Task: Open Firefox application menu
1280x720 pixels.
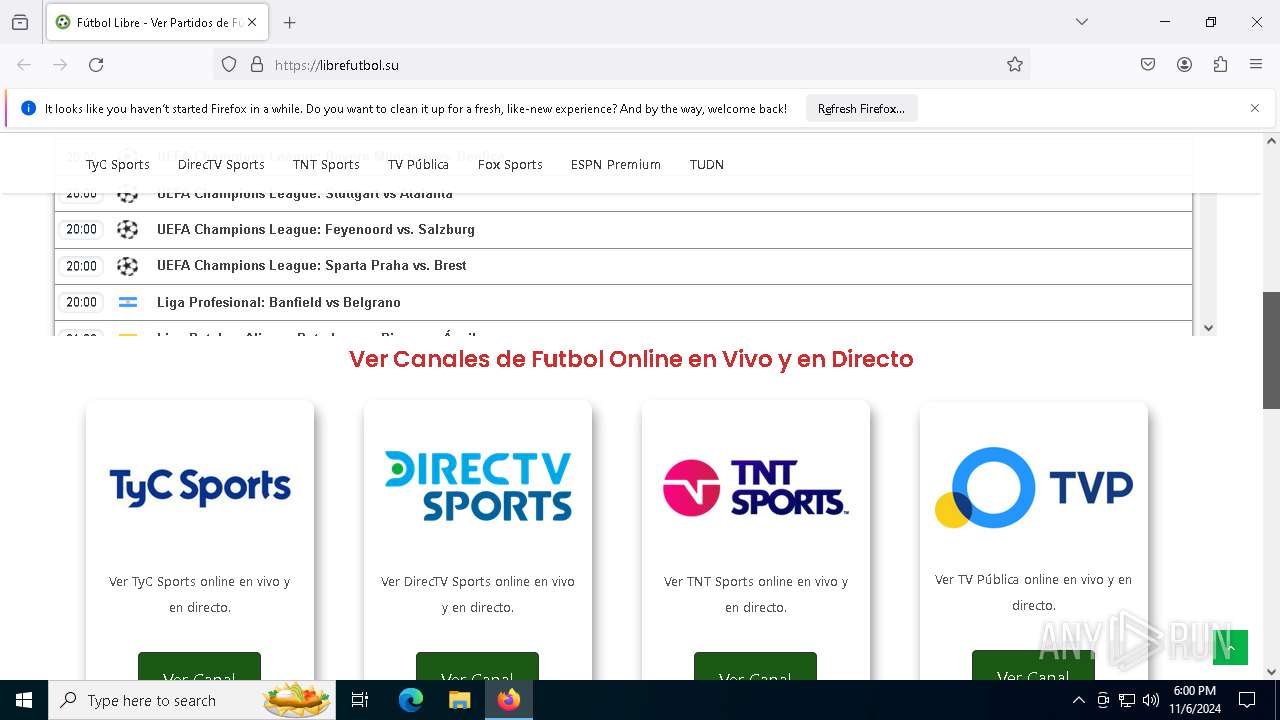Action: click(1256, 64)
